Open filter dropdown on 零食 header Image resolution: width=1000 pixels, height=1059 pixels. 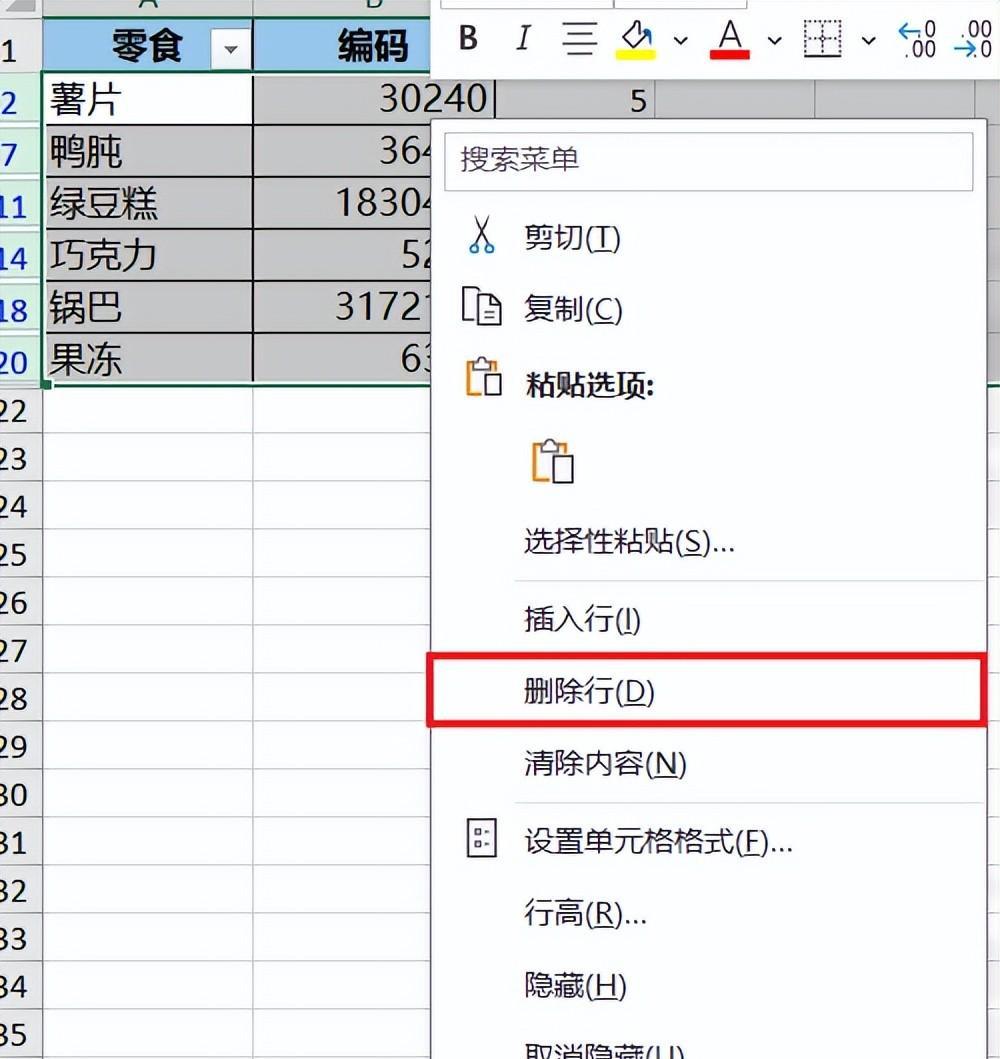pos(230,49)
